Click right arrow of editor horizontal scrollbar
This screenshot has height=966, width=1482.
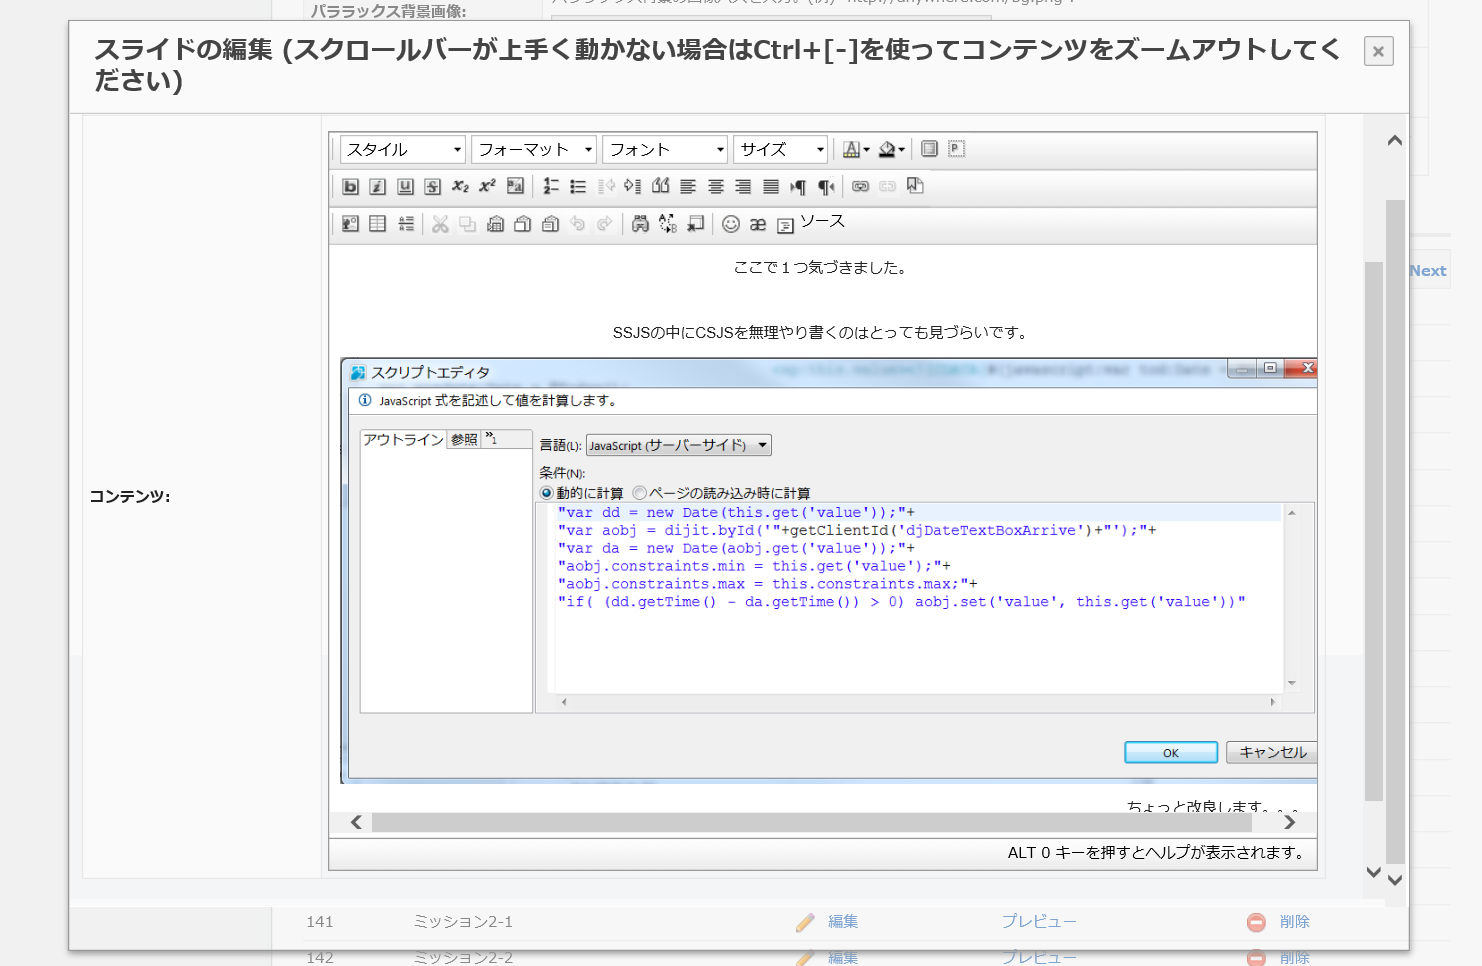[1290, 822]
